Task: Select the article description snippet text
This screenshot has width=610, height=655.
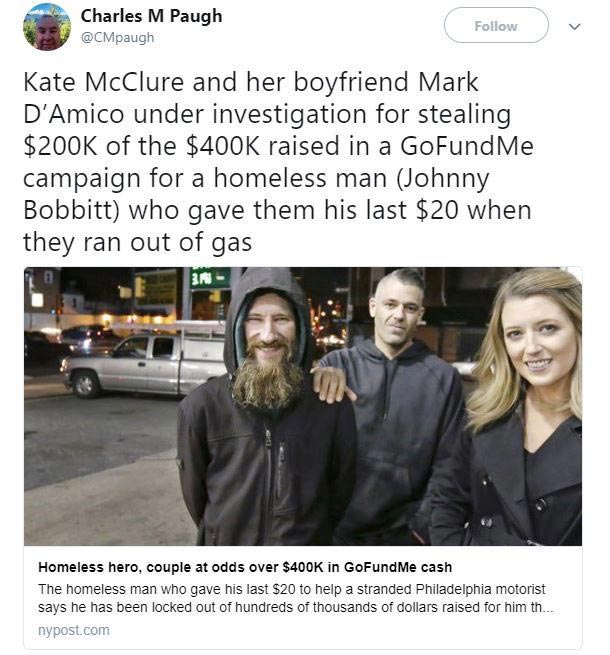Action: pos(295,598)
